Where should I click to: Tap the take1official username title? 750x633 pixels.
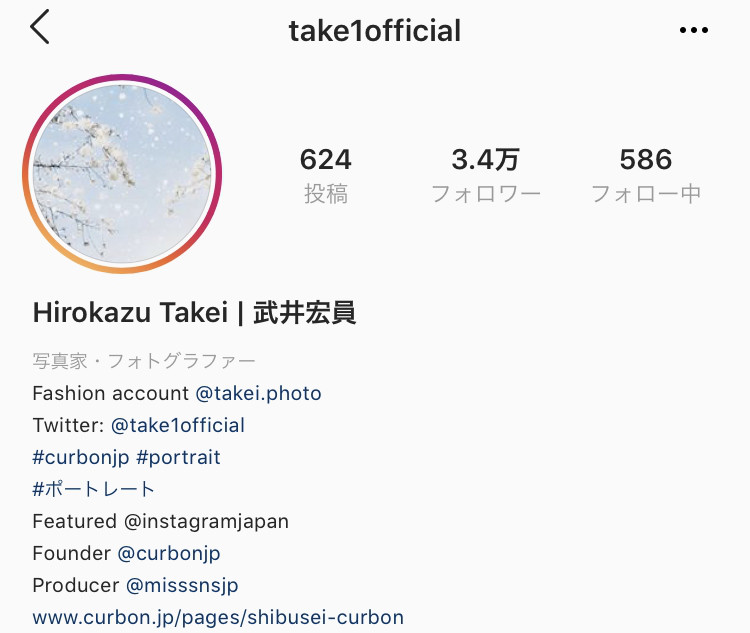tap(375, 31)
